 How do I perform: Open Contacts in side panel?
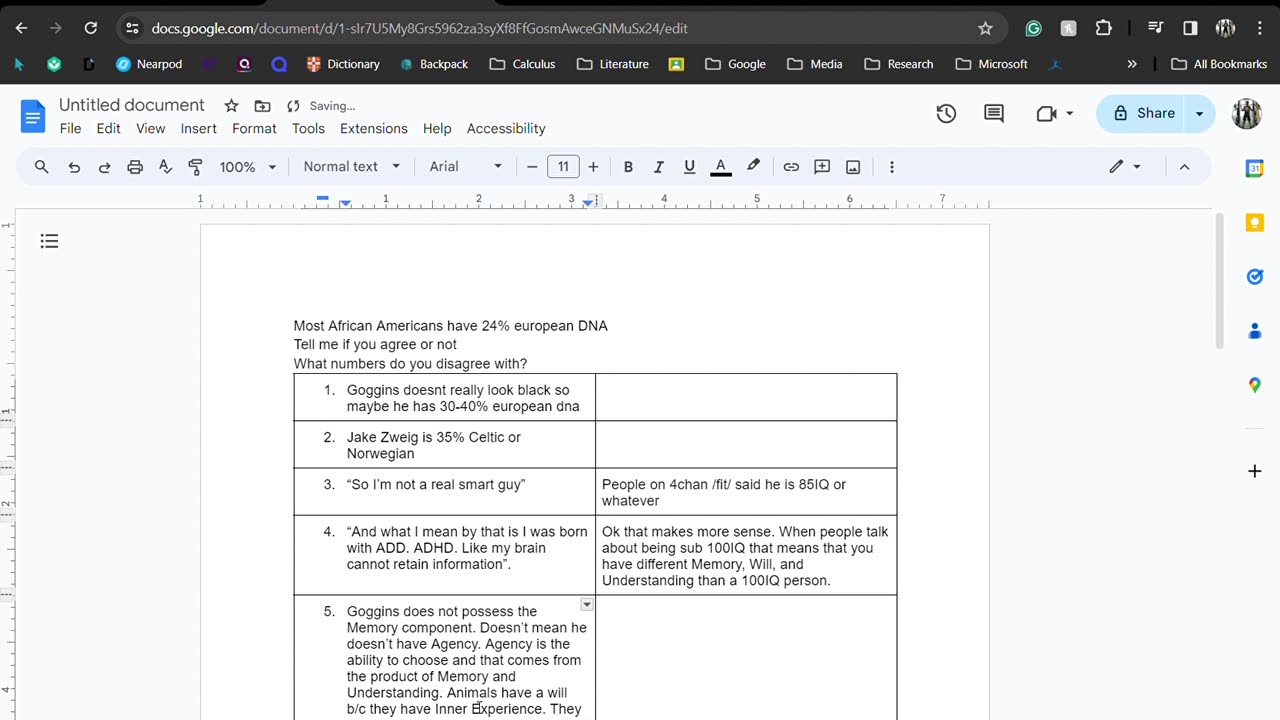1255,331
